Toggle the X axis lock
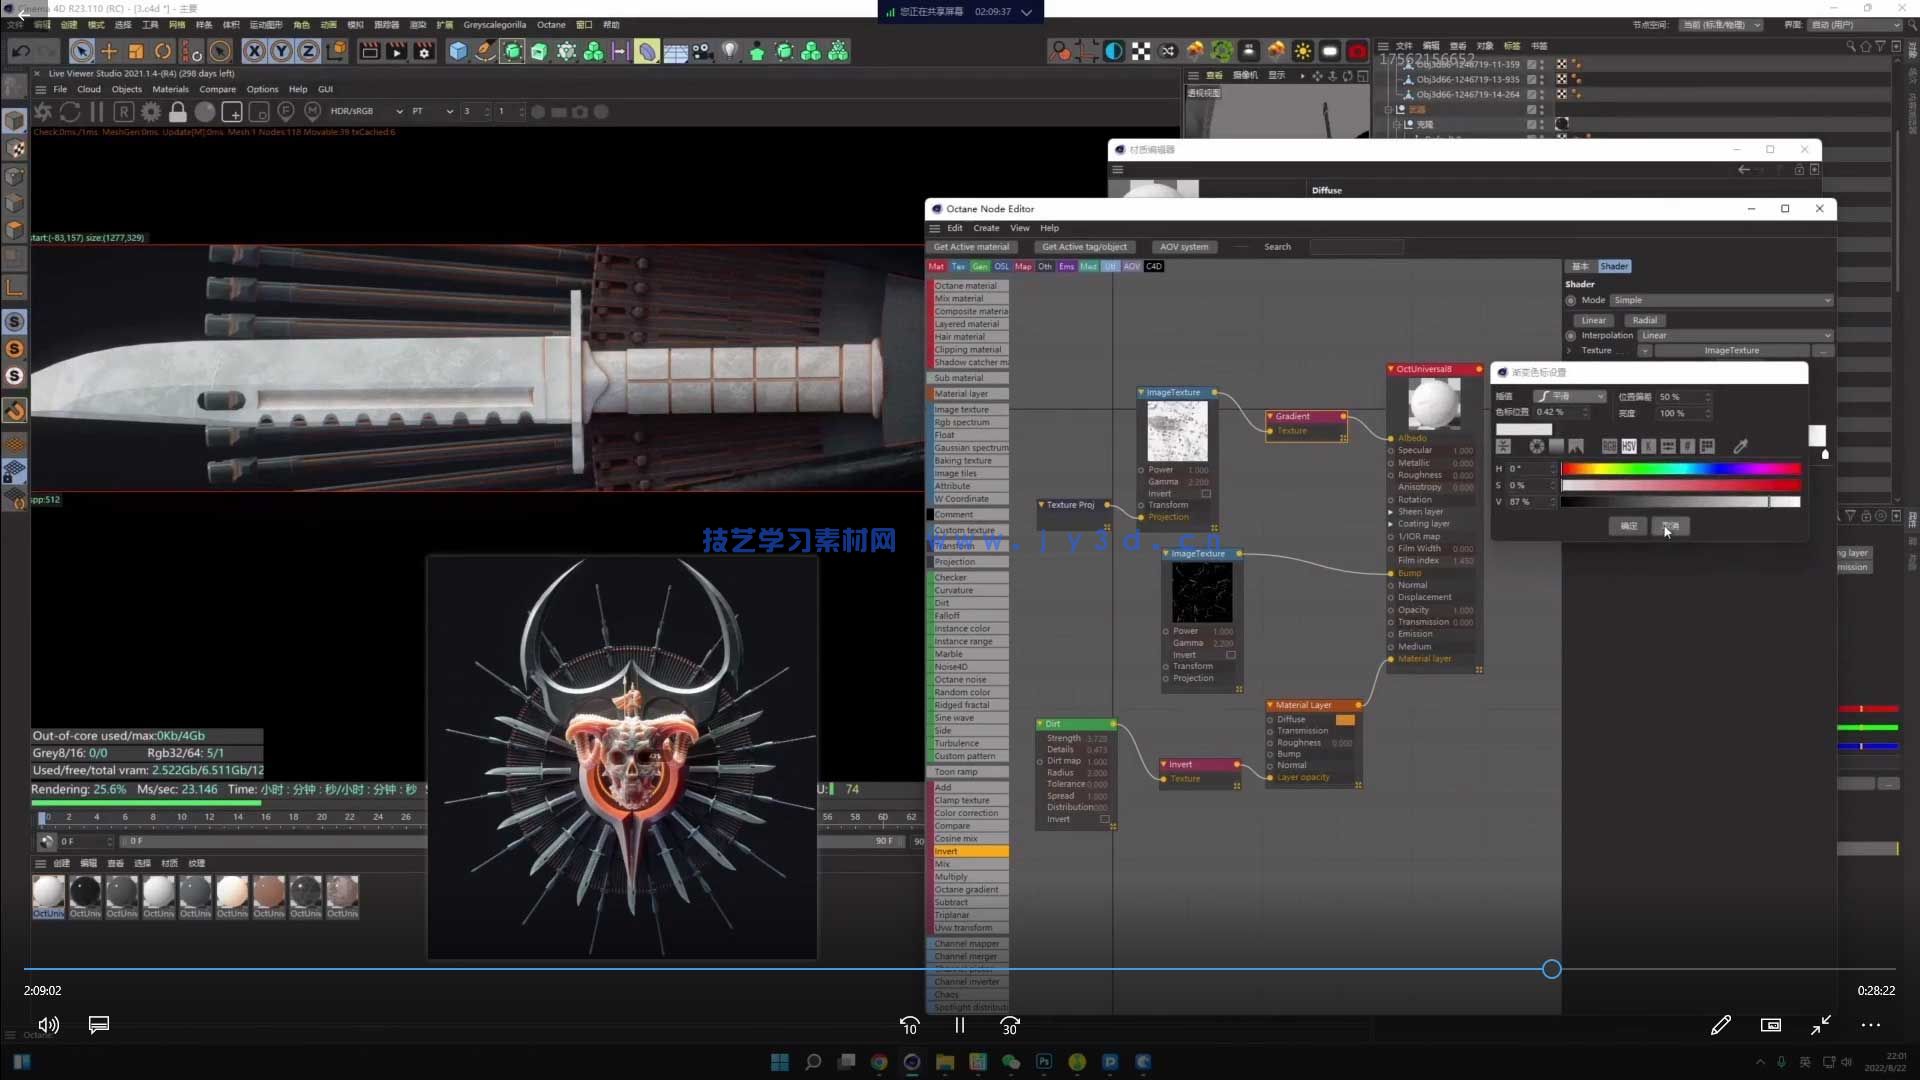This screenshot has height=1080, width=1920. tap(255, 51)
